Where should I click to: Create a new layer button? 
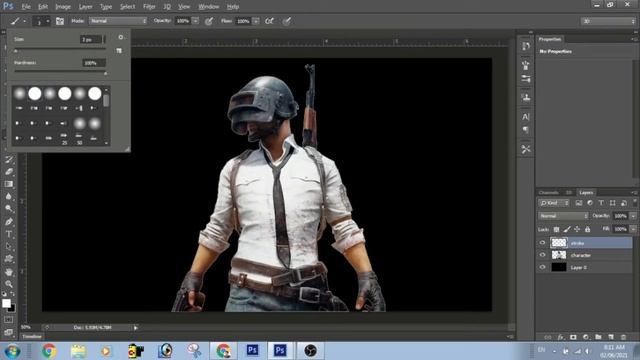click(611, 337)
